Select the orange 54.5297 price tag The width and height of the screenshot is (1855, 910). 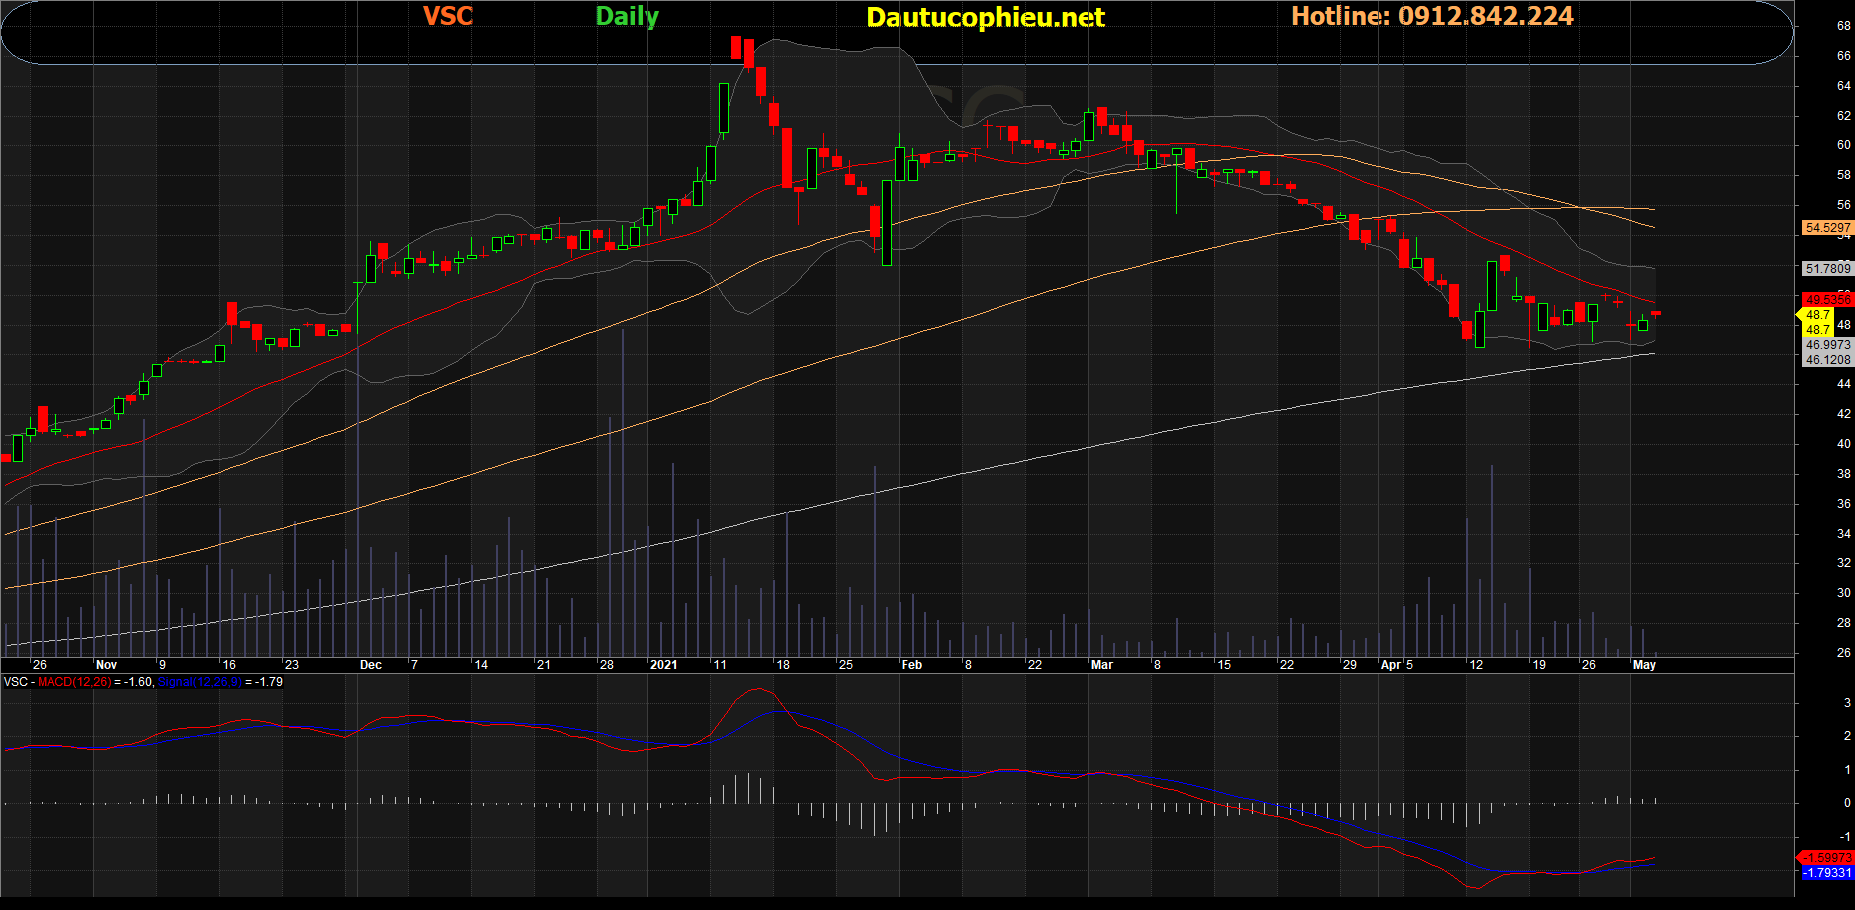tap(1828, 228)
